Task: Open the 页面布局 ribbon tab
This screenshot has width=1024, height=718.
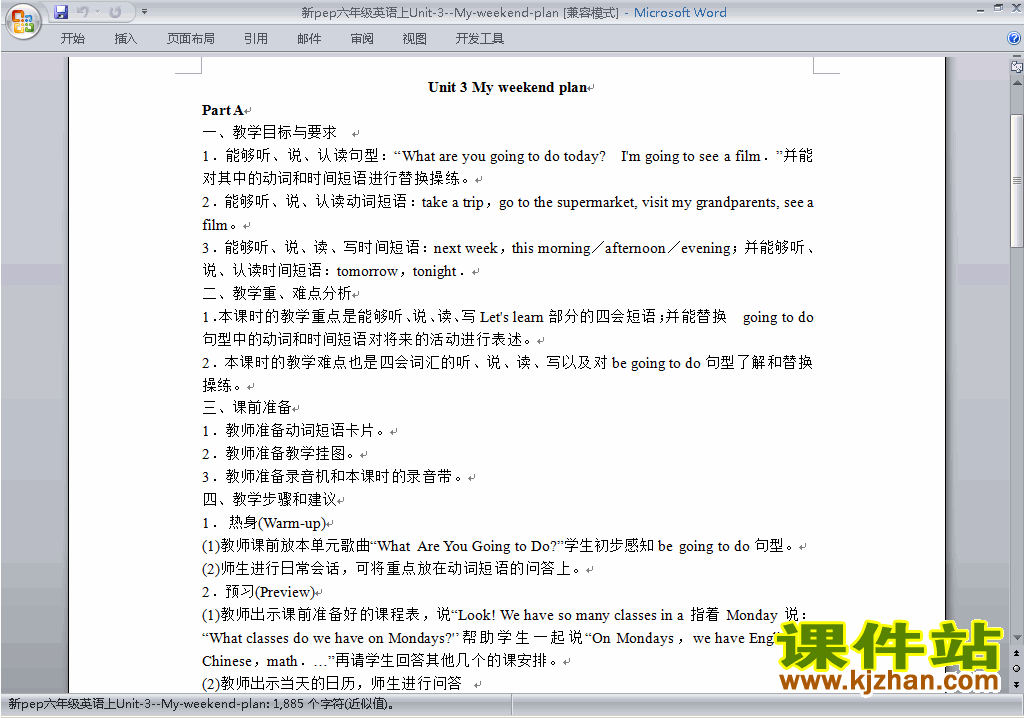Action: (191, 39)
